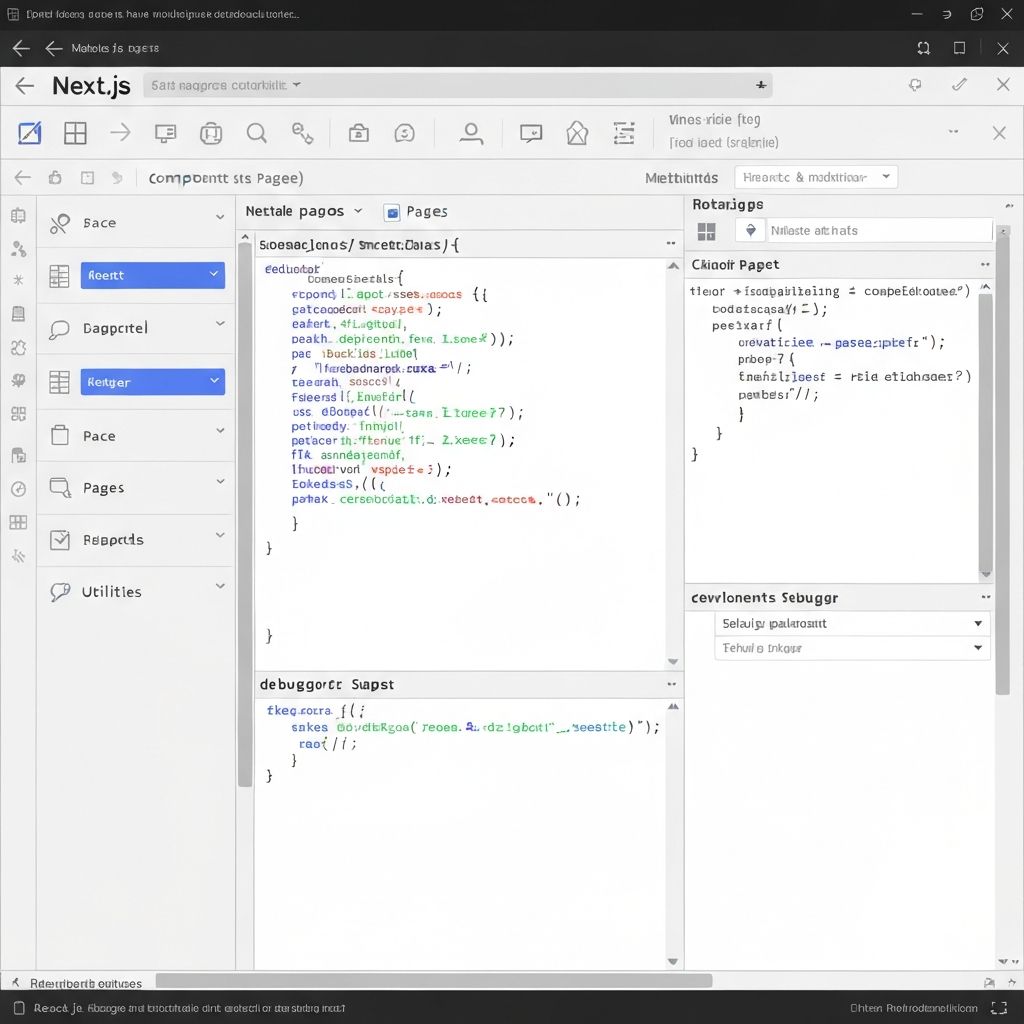Click the pencil edit icon near title bar
The image size is (1024, 1024).
[959, 84]
